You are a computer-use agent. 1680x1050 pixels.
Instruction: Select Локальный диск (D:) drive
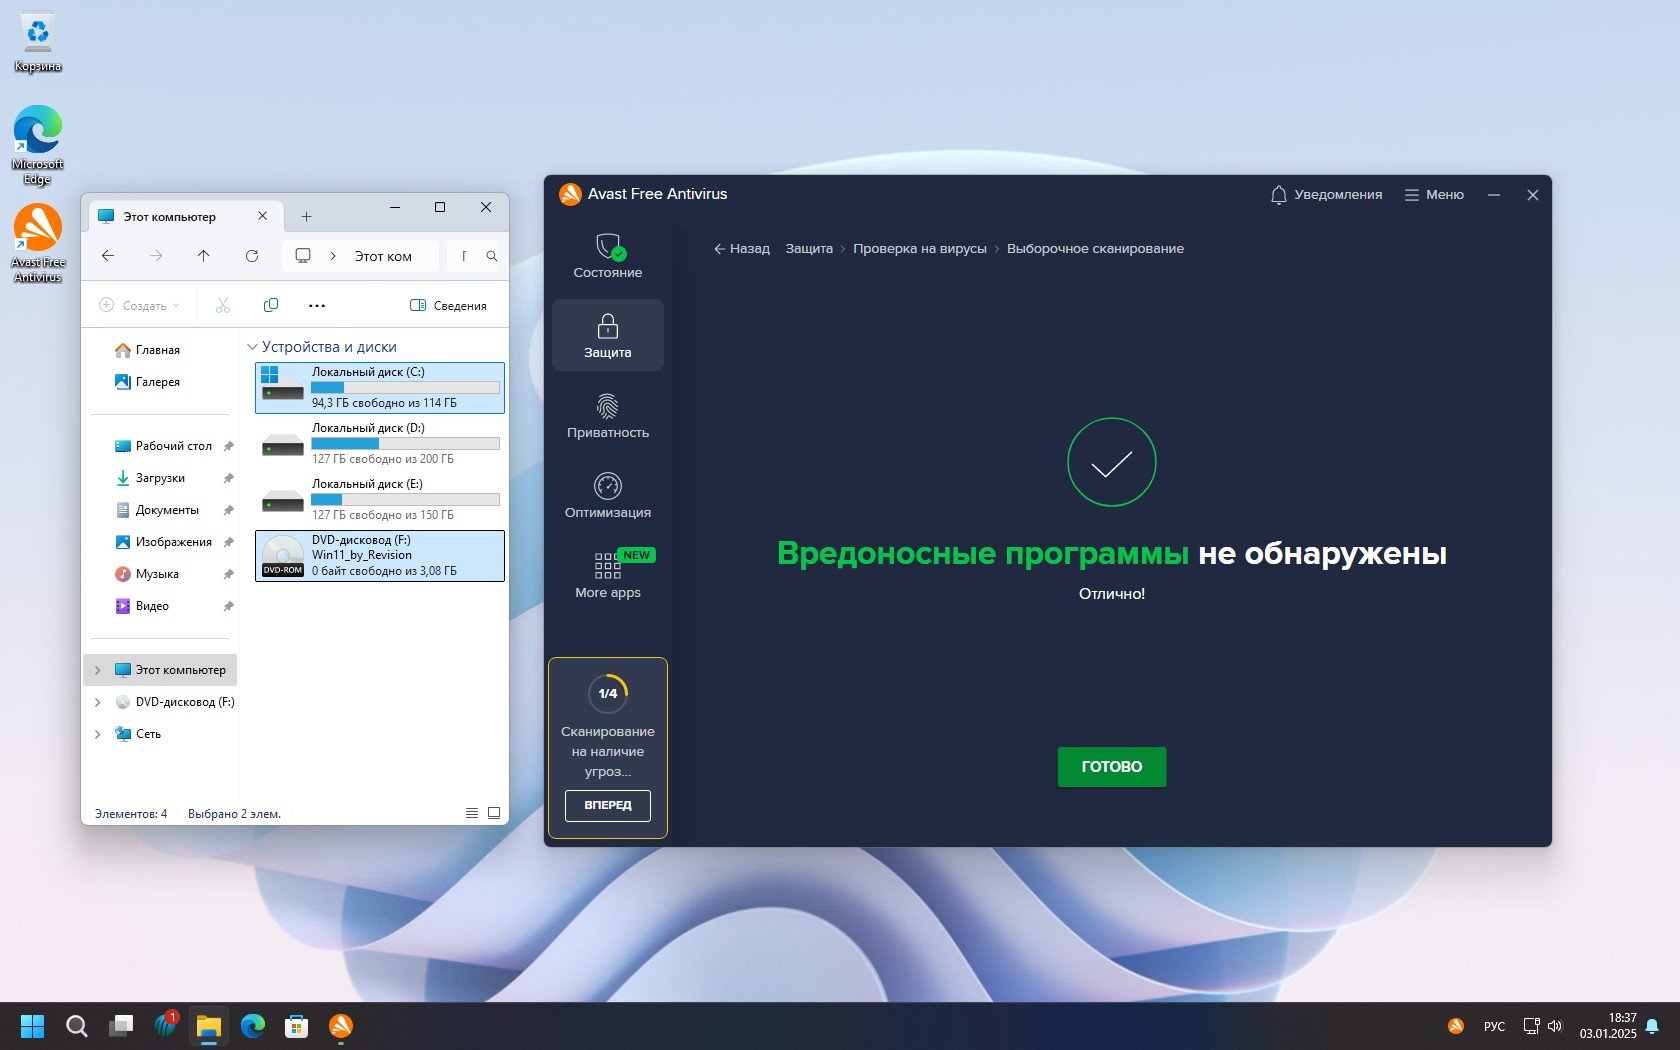tap(380, 443)
